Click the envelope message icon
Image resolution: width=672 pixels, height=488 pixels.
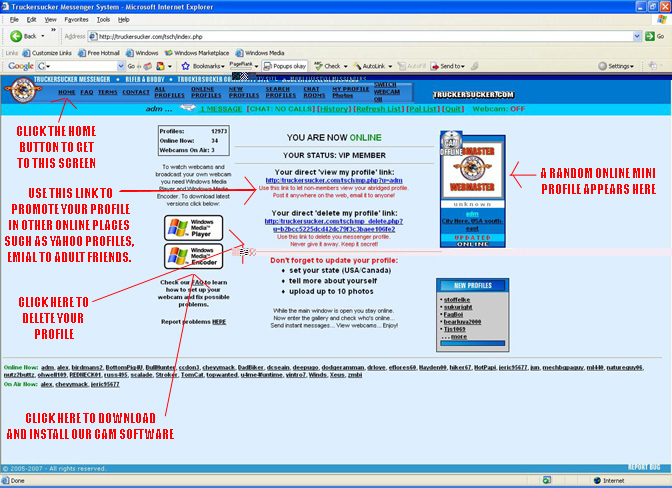pyautogui.click(x=187, y=108)
